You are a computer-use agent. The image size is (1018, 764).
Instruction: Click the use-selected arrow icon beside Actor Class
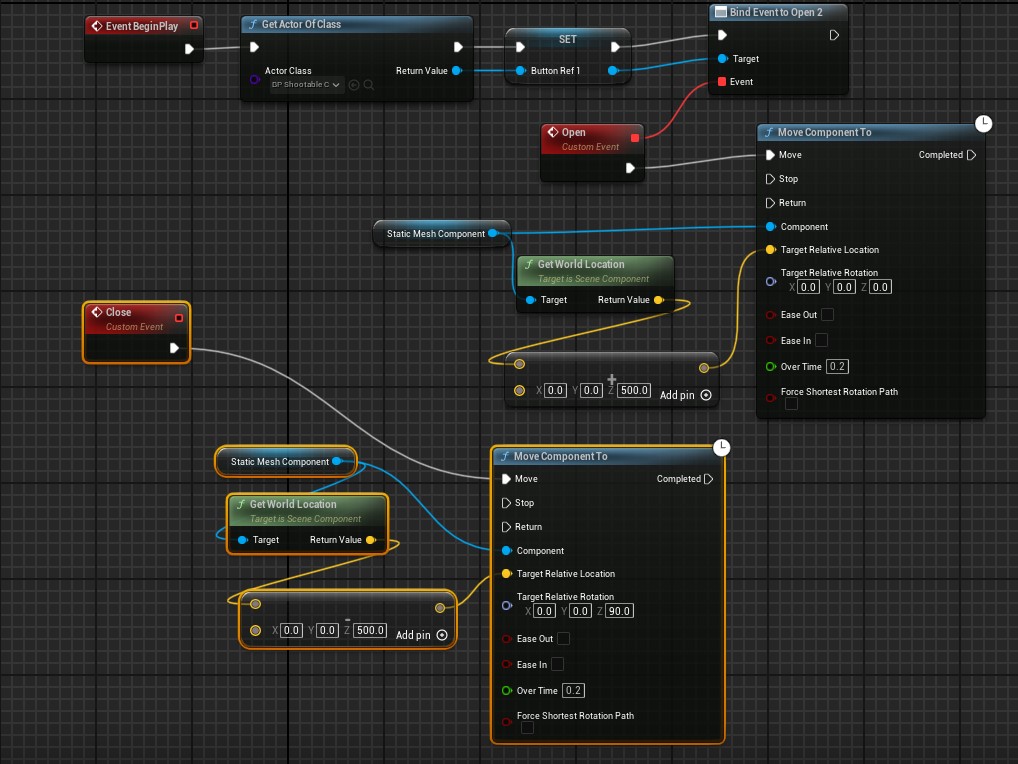354,85
